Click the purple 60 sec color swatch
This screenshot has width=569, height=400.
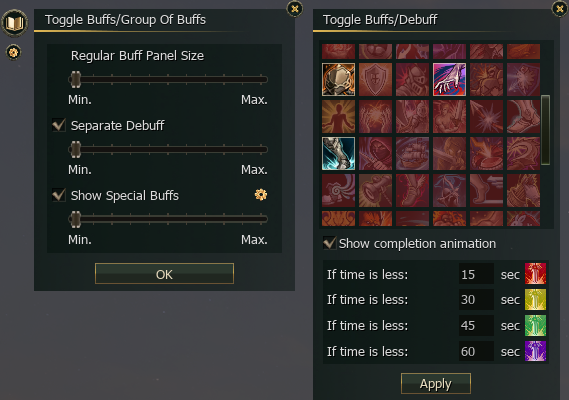535,351
